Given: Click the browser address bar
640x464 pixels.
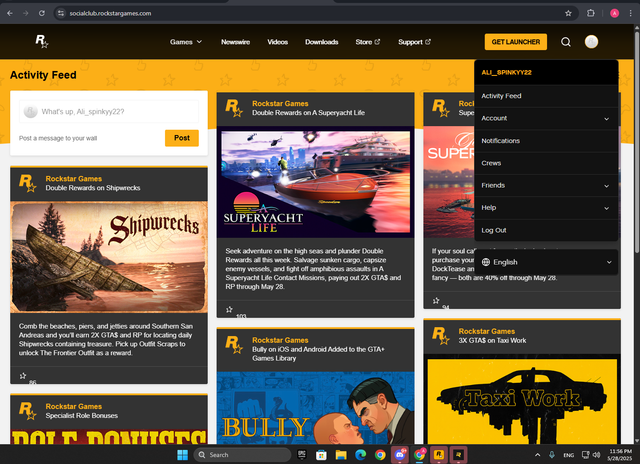Looking at the screenshot, I should click(x=314, y=13).
